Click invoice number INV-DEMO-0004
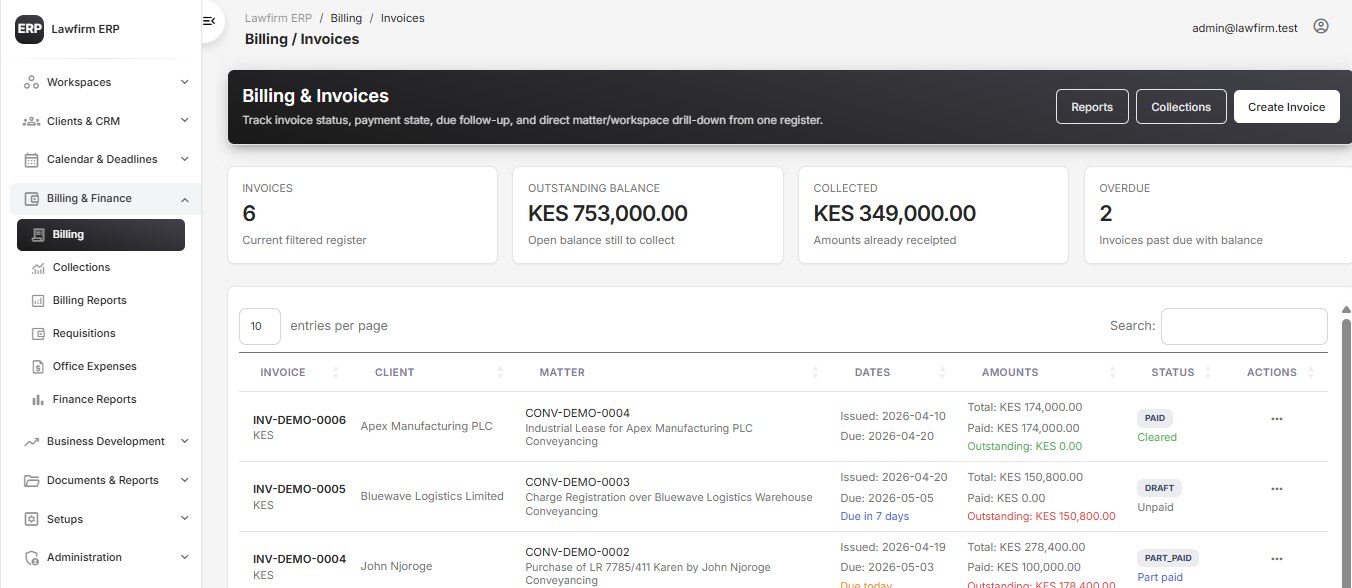 tap(299, 559)
